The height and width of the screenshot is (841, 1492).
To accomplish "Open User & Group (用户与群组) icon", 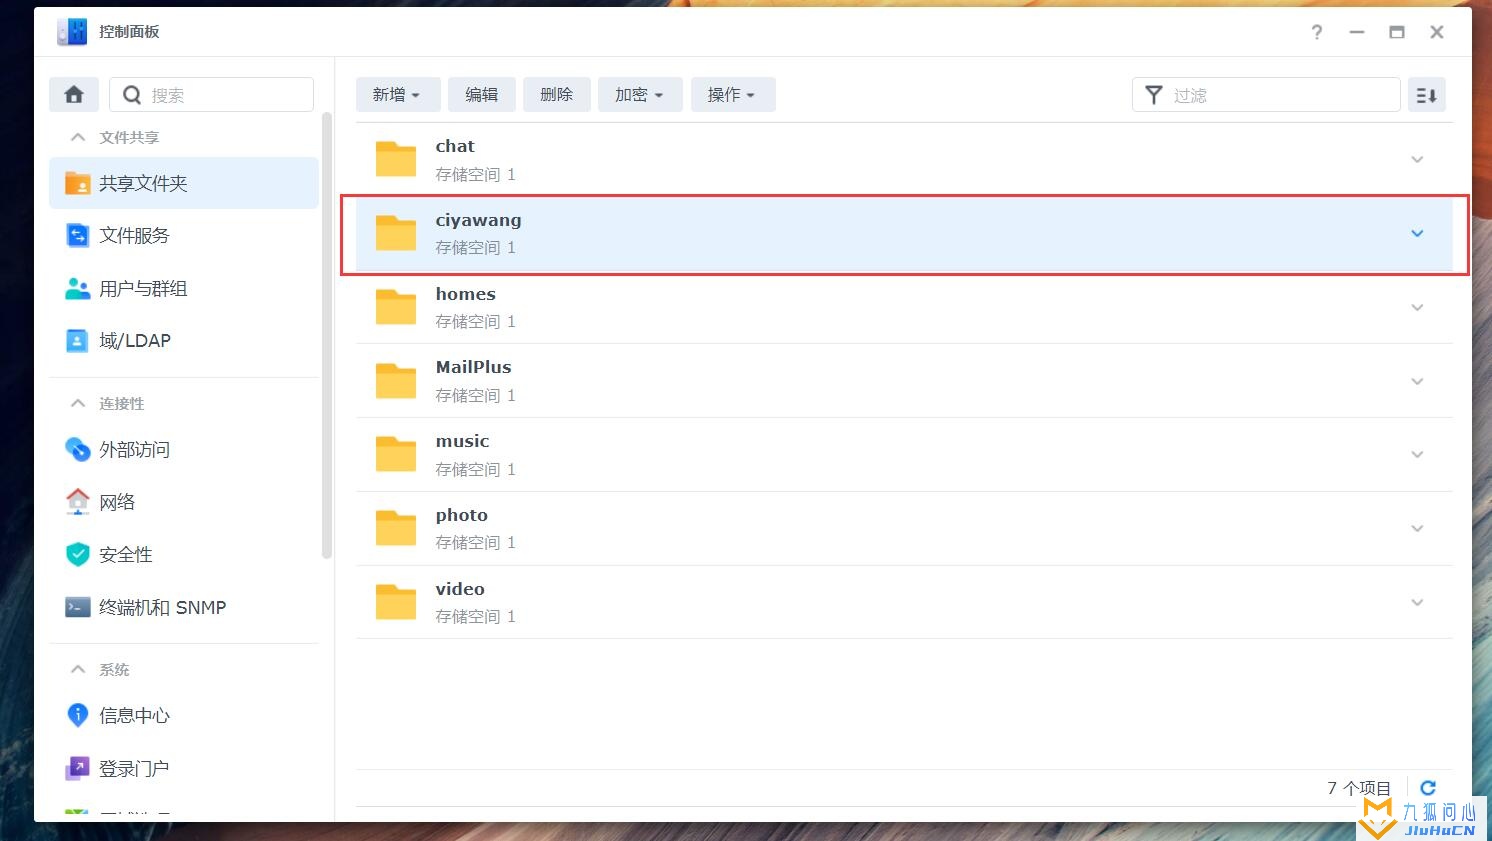I will [77, 288].
